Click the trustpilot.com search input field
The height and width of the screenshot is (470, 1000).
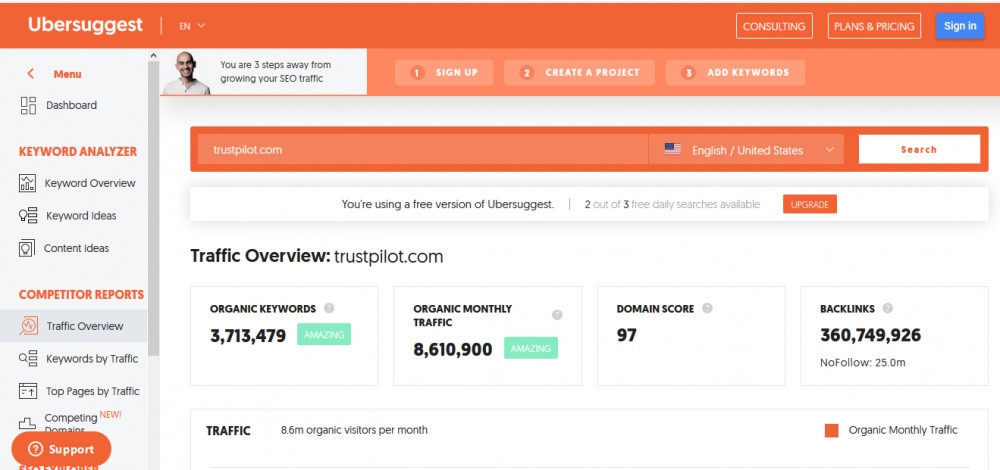423,150
